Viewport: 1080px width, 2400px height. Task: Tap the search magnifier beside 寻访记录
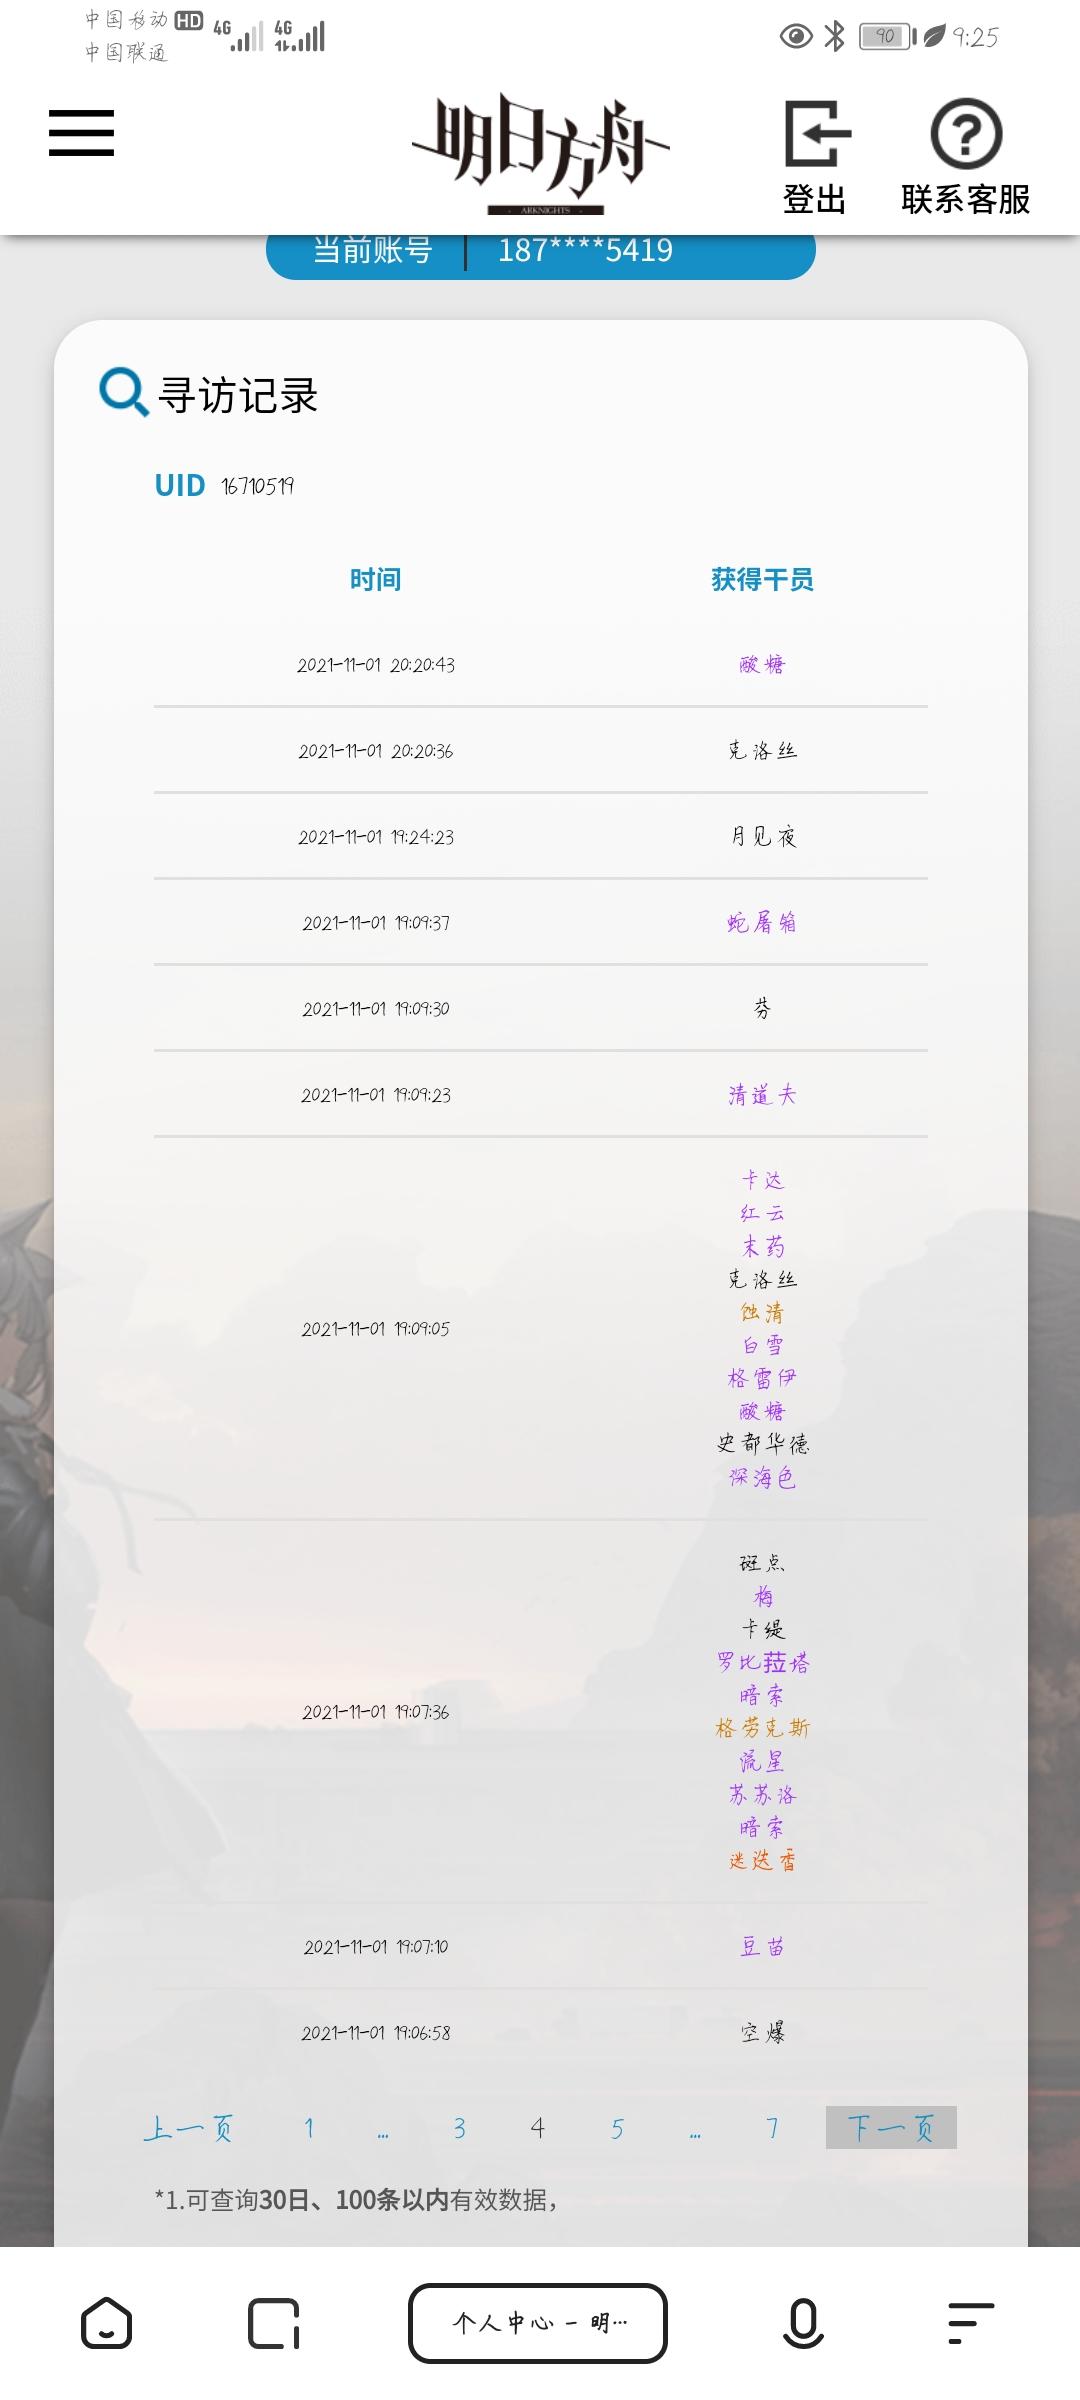click(x=124, y=392)
